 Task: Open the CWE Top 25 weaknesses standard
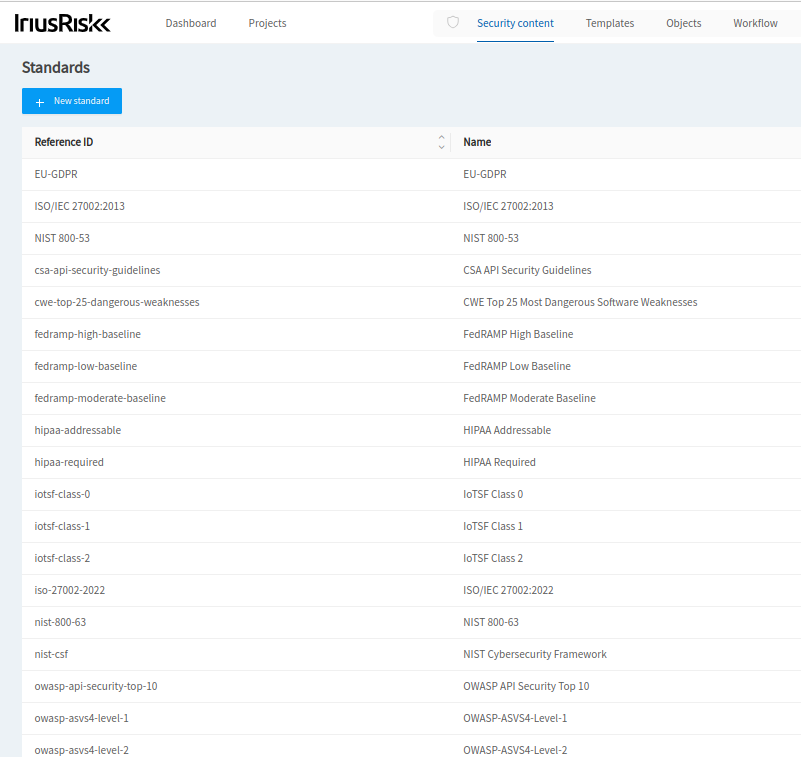(117, 302)
